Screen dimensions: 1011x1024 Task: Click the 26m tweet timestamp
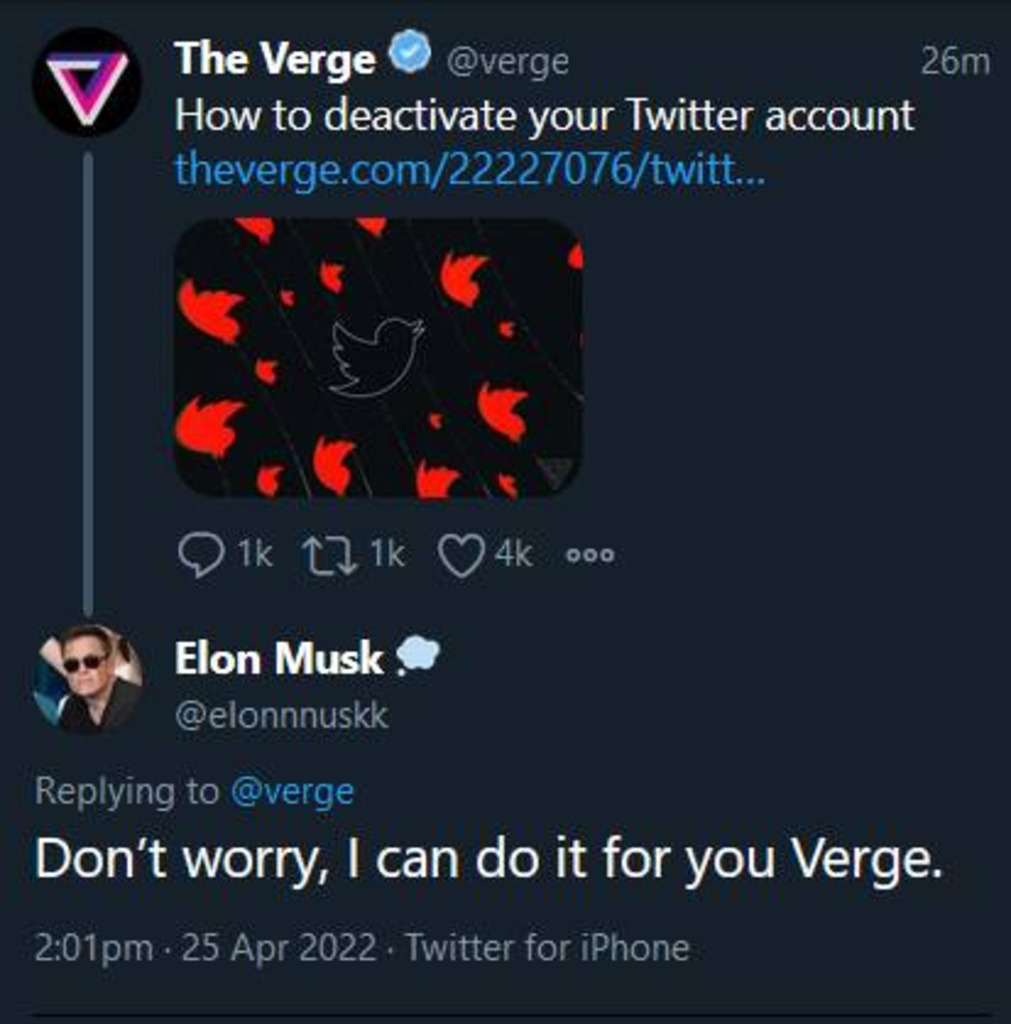click(x=954, y=62)
